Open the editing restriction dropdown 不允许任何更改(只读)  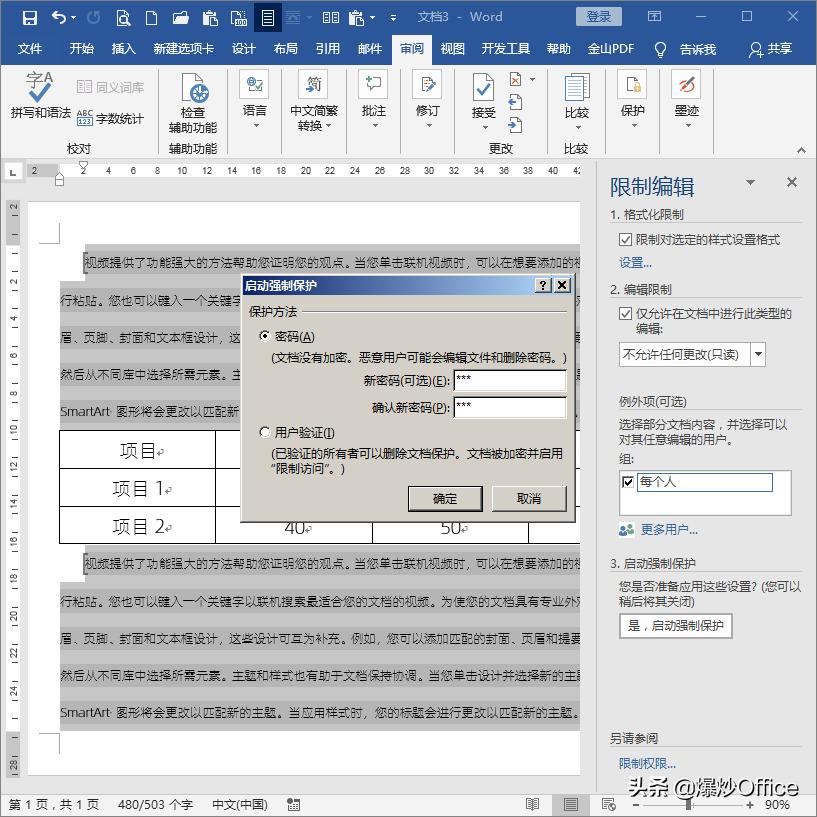click(760, 354)
